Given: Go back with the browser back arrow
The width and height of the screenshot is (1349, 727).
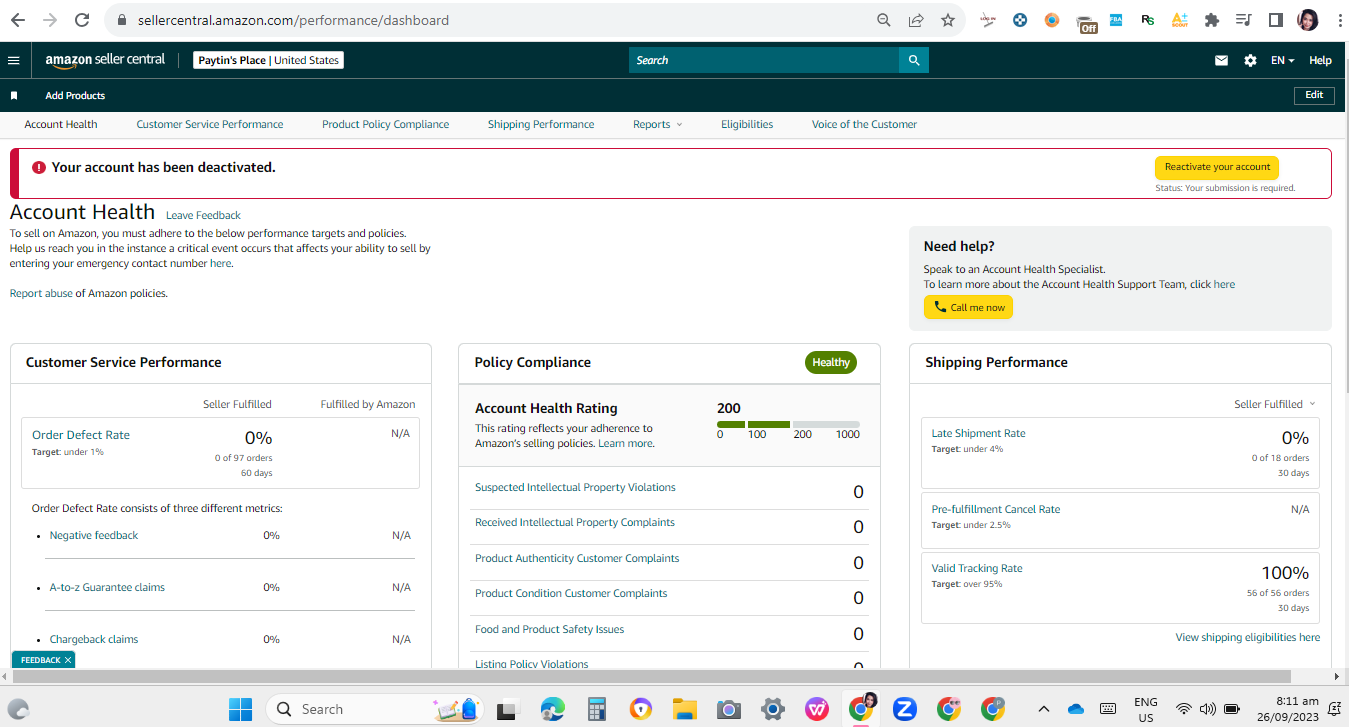Looking at the screenshot, I should (17, 20).
